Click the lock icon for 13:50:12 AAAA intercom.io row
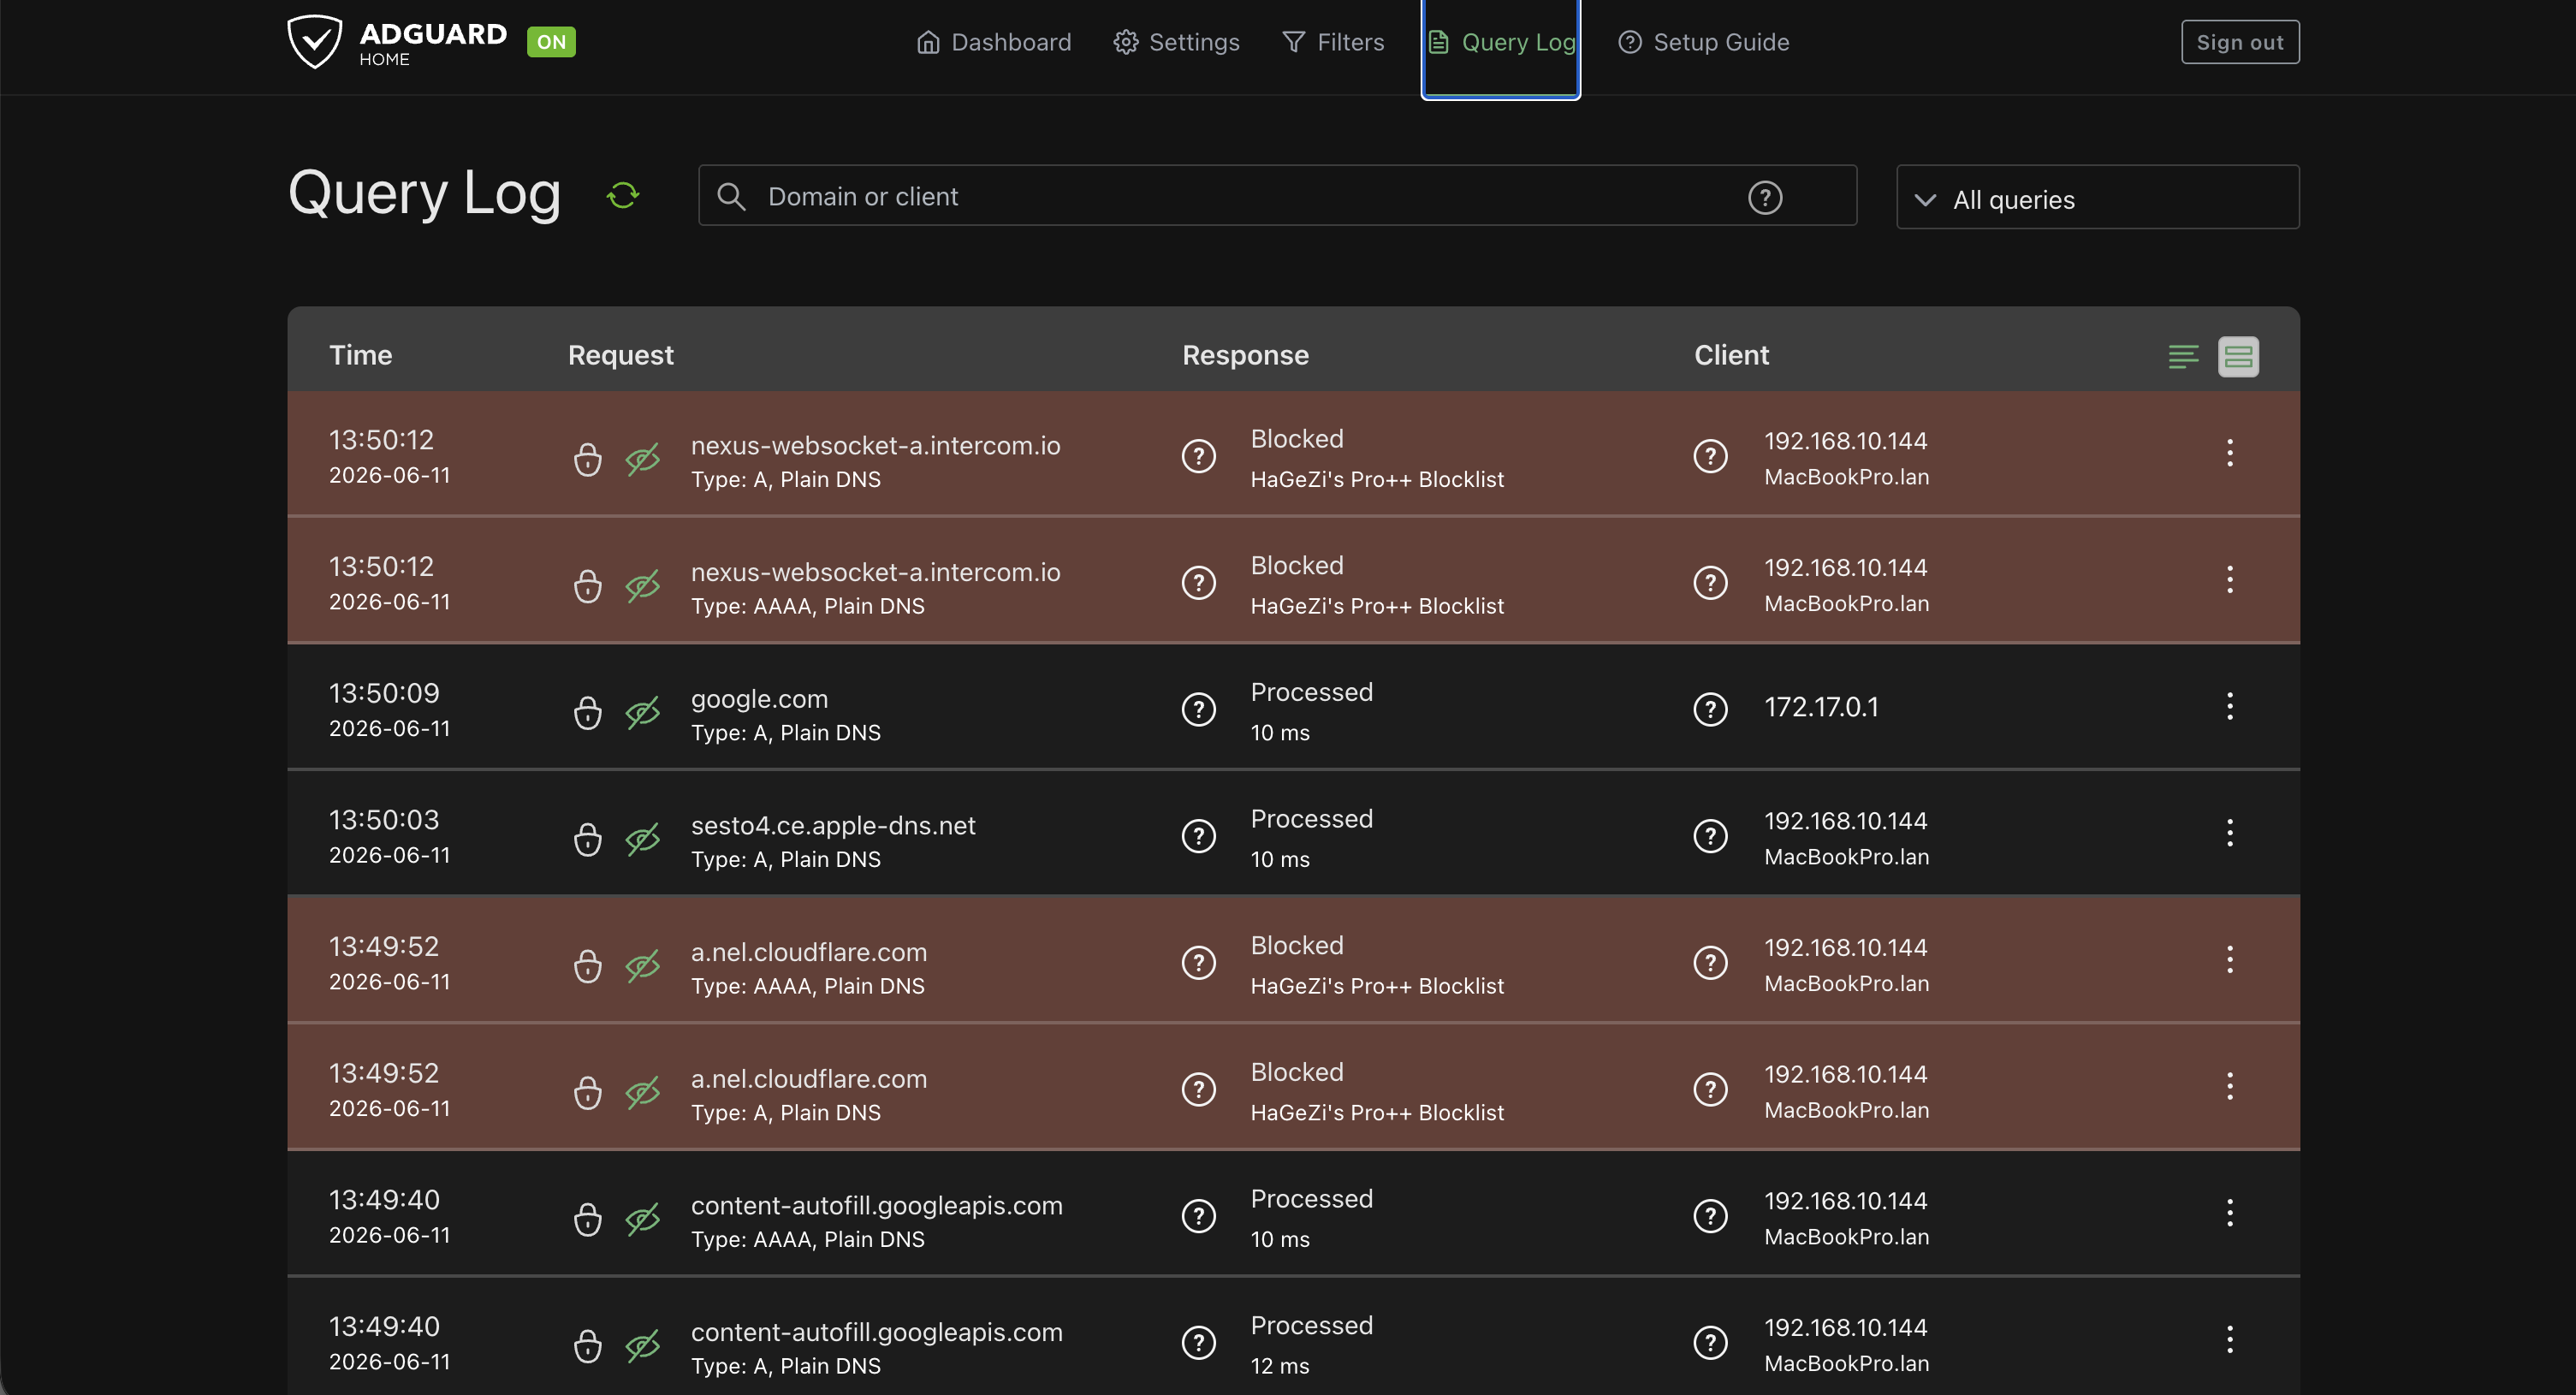Screen dimensions: 2576x1395 click(588, 586)
